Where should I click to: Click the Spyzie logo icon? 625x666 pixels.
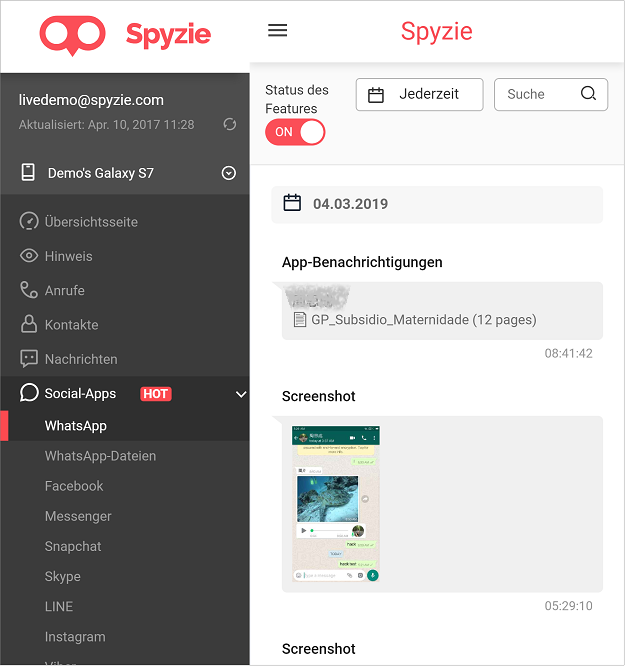click(73, 36)
